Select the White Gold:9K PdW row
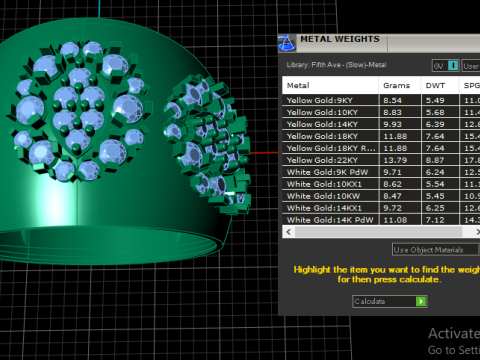480x360 pixels. 381,172
